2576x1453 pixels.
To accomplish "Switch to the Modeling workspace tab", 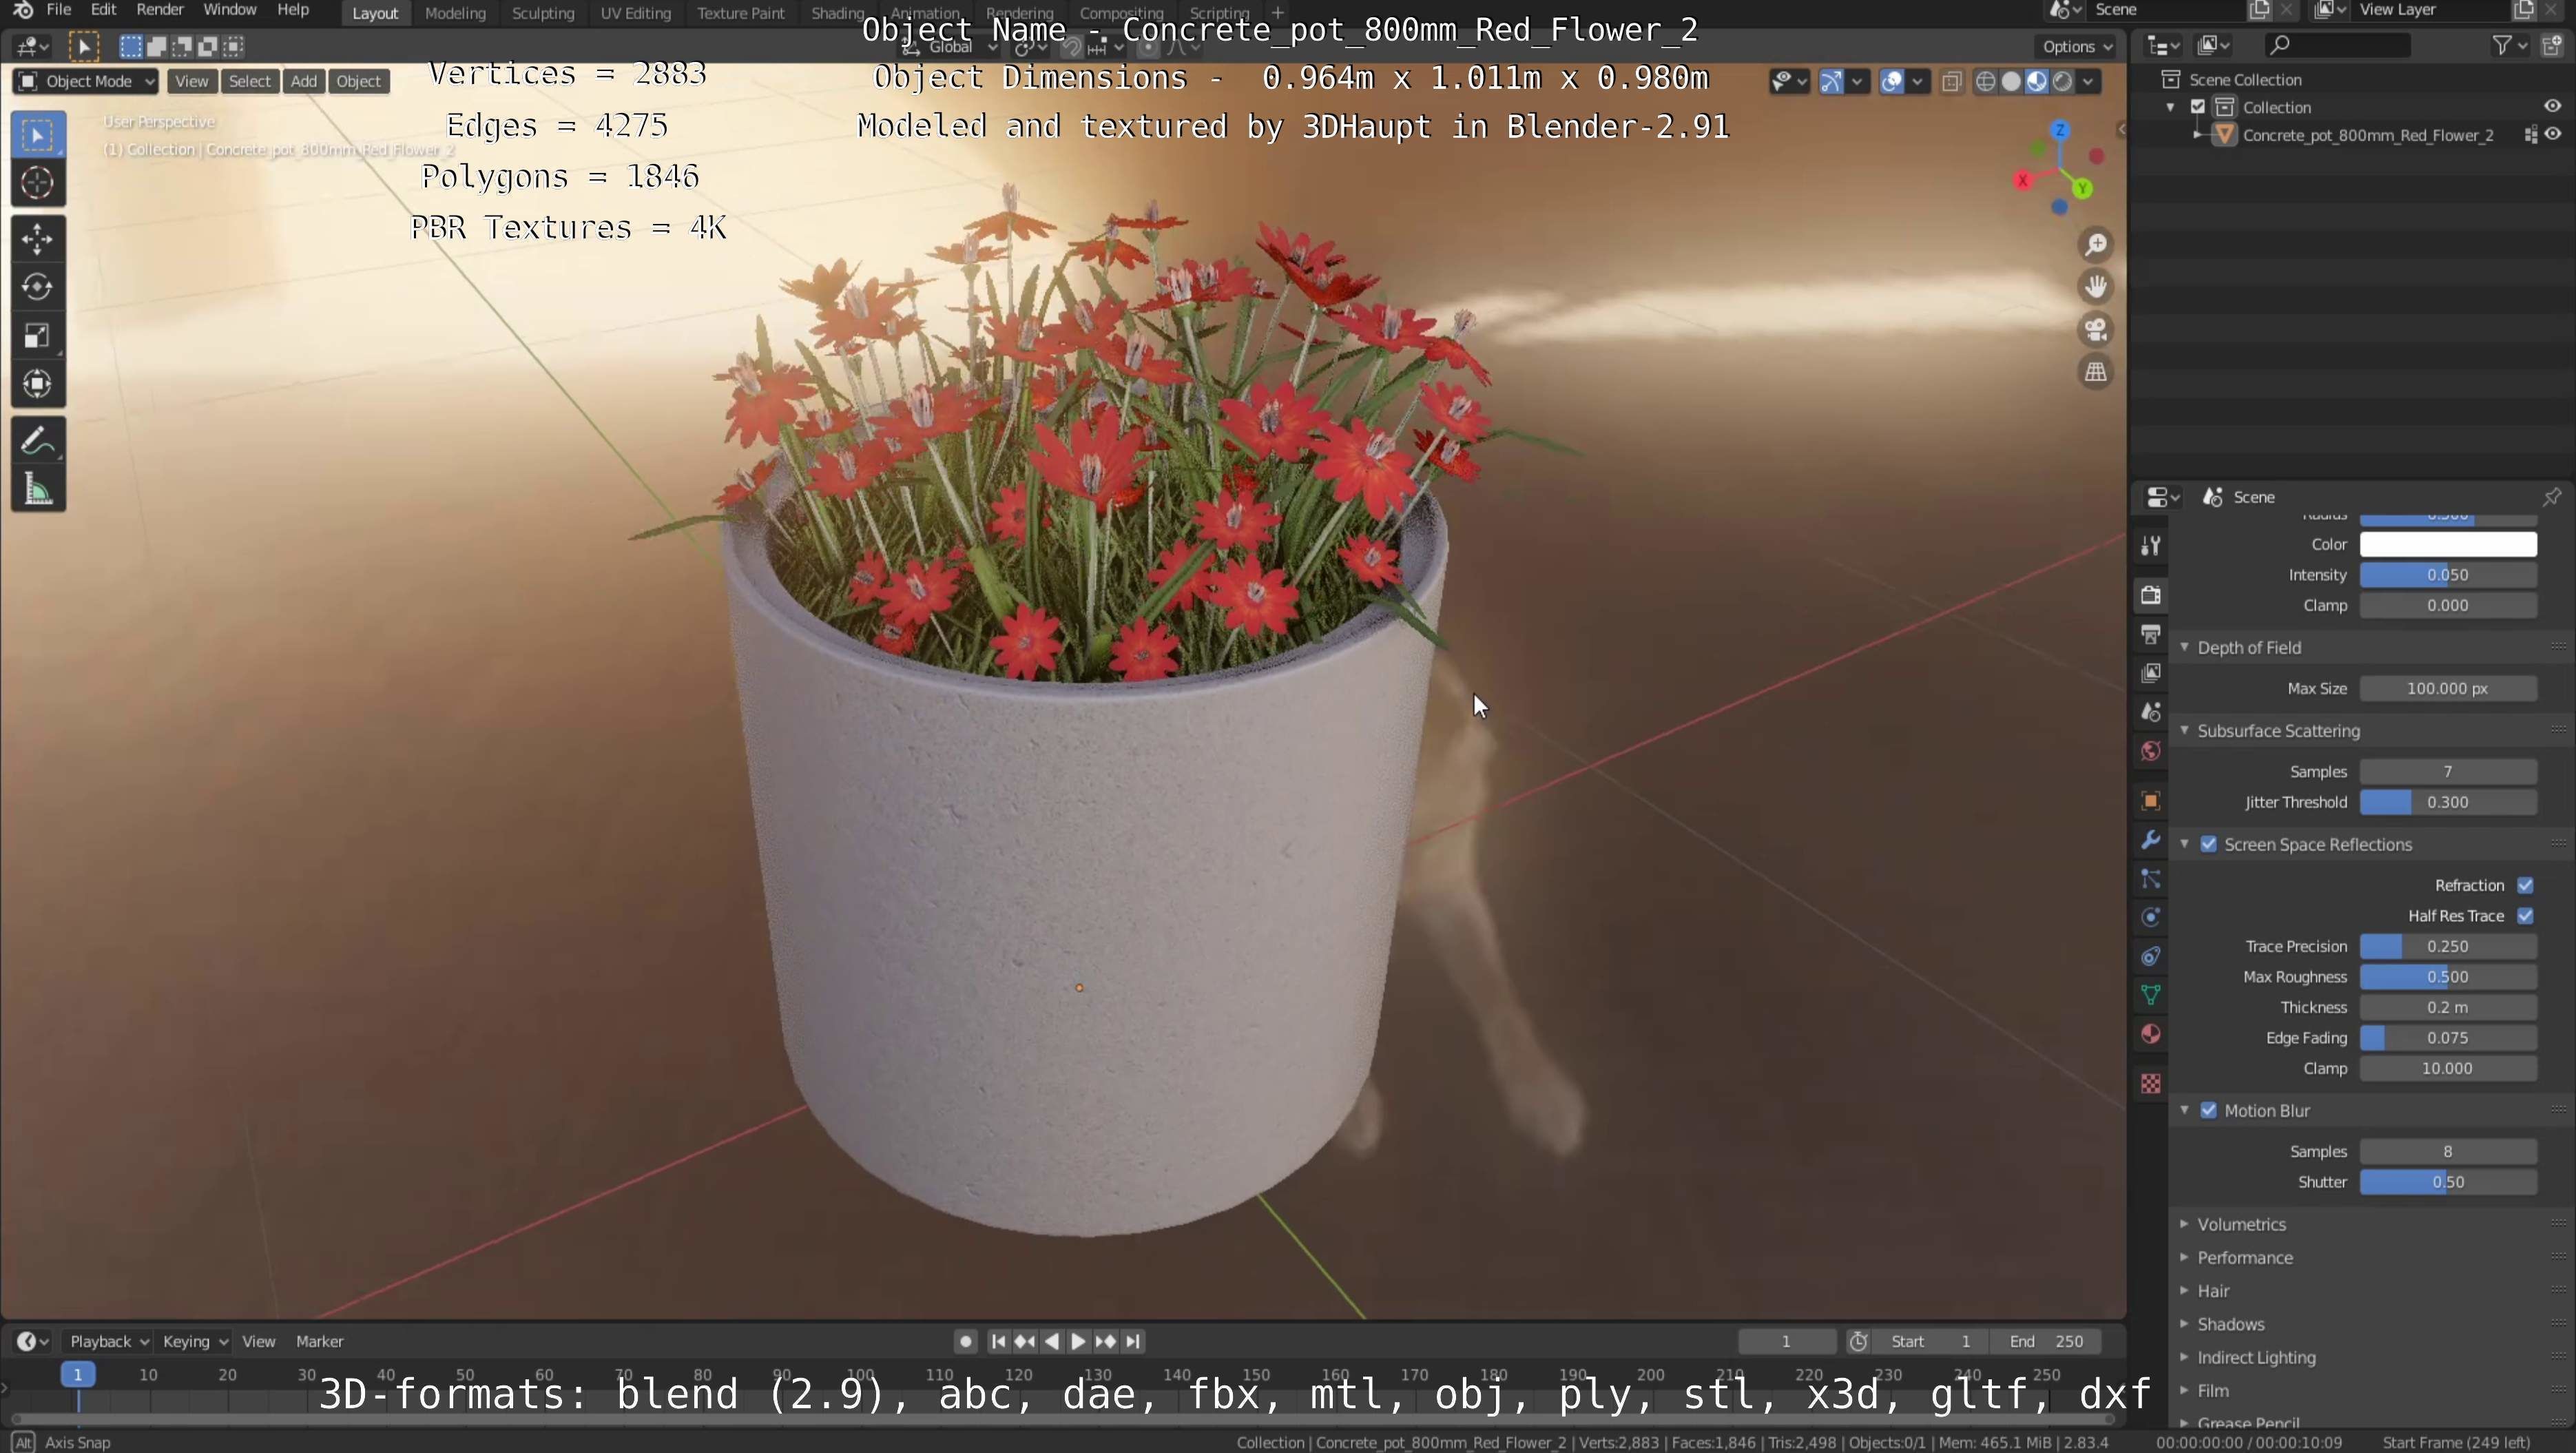I will click(455, 13).
